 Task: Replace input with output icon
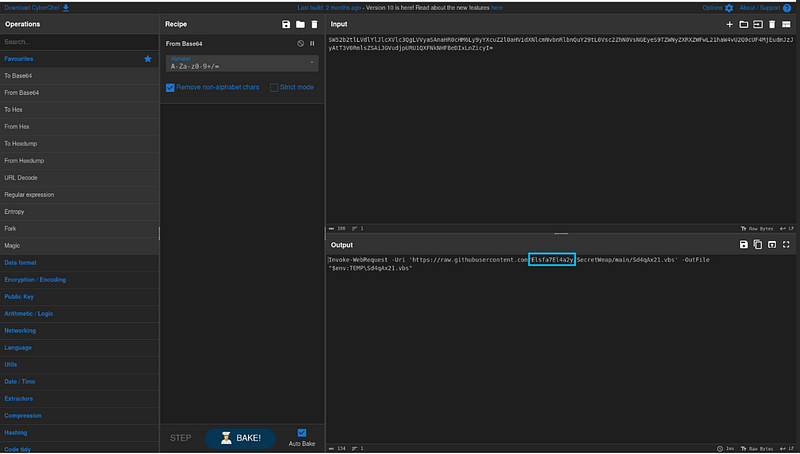tap(772, 245)
